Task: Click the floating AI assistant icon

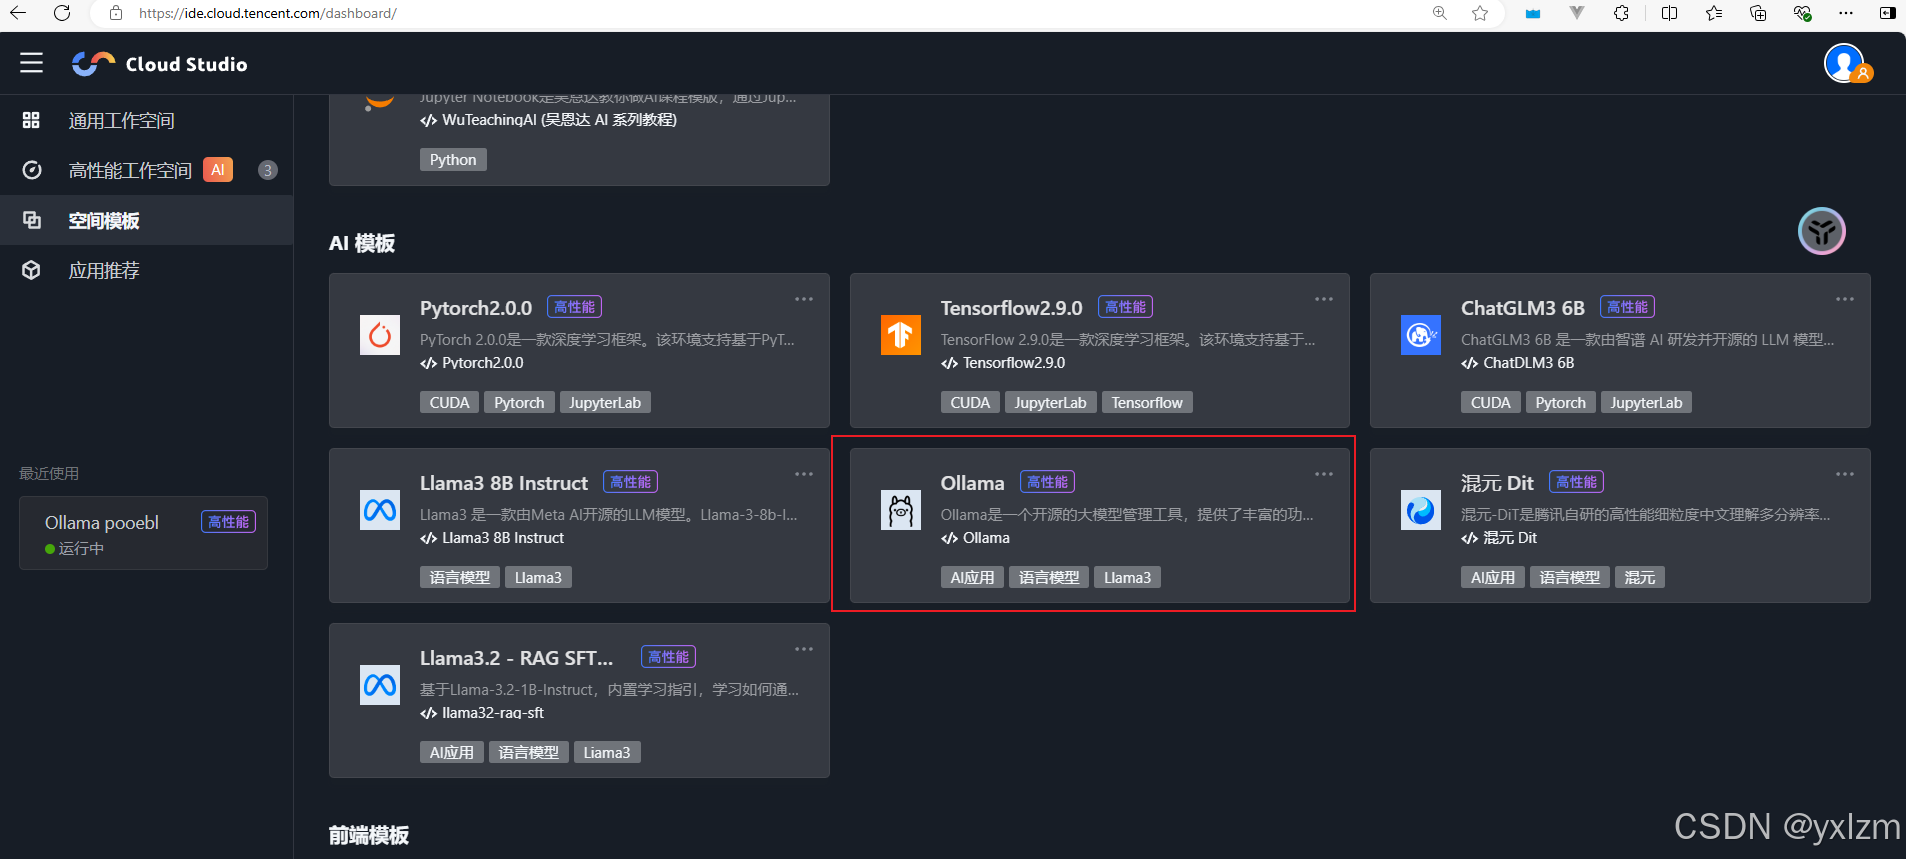Action: [1821, 231]
